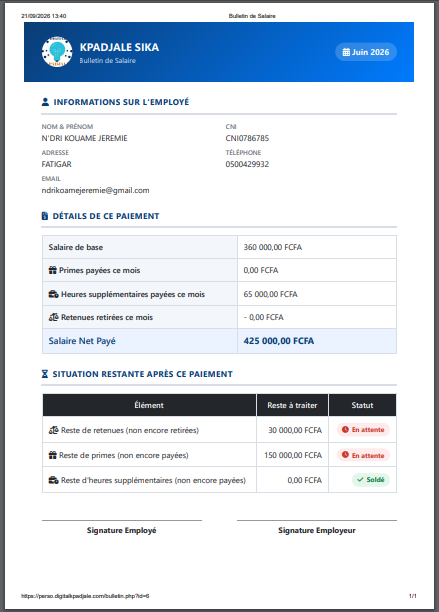Click the NOM & PRÉNOM field label

click(68, 126)
